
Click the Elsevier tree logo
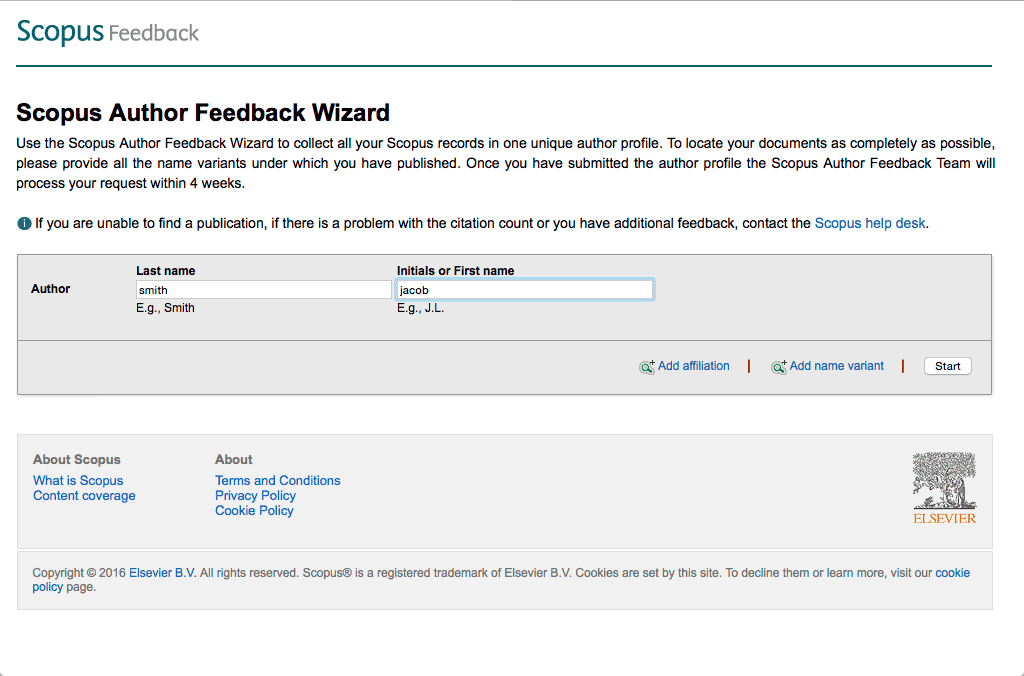click(x=944, y=481)
